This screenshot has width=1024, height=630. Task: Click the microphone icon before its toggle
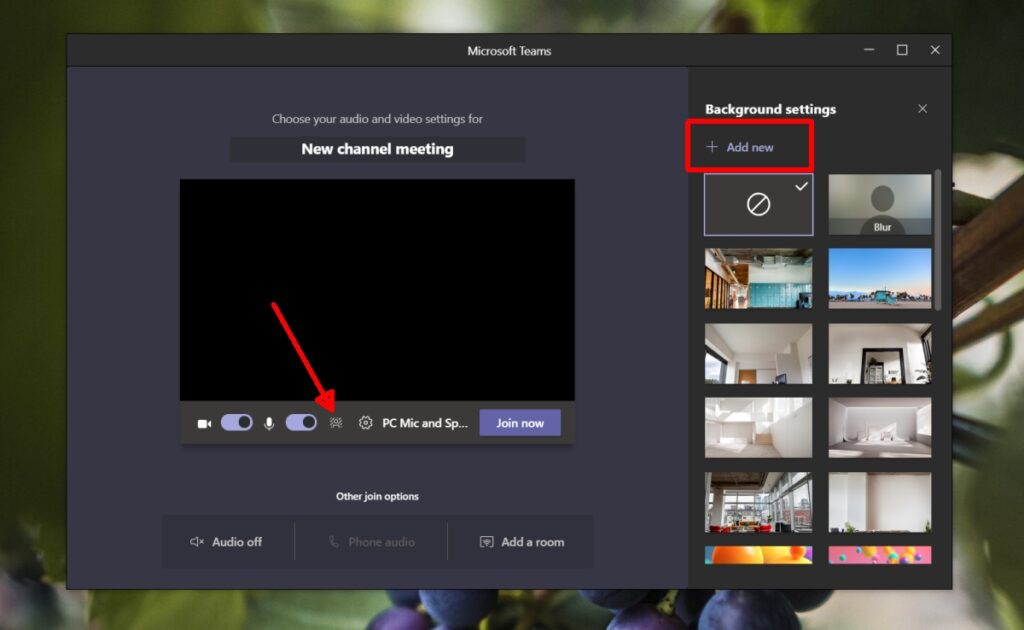coord(268,422)
